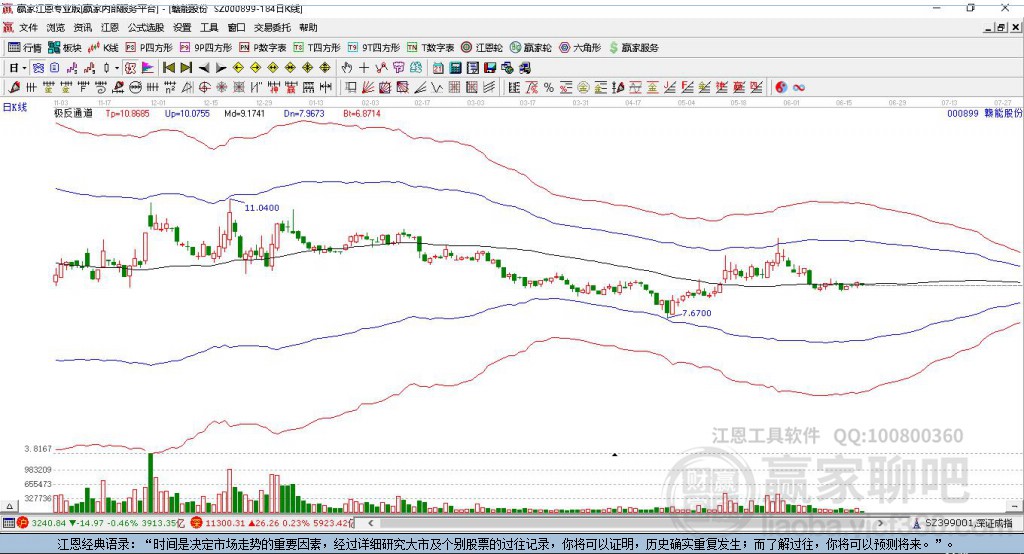The width and height of the screenshot is (1024, 554).
Task: Open the T四方形 tool
Action: [x=317, y=48]
